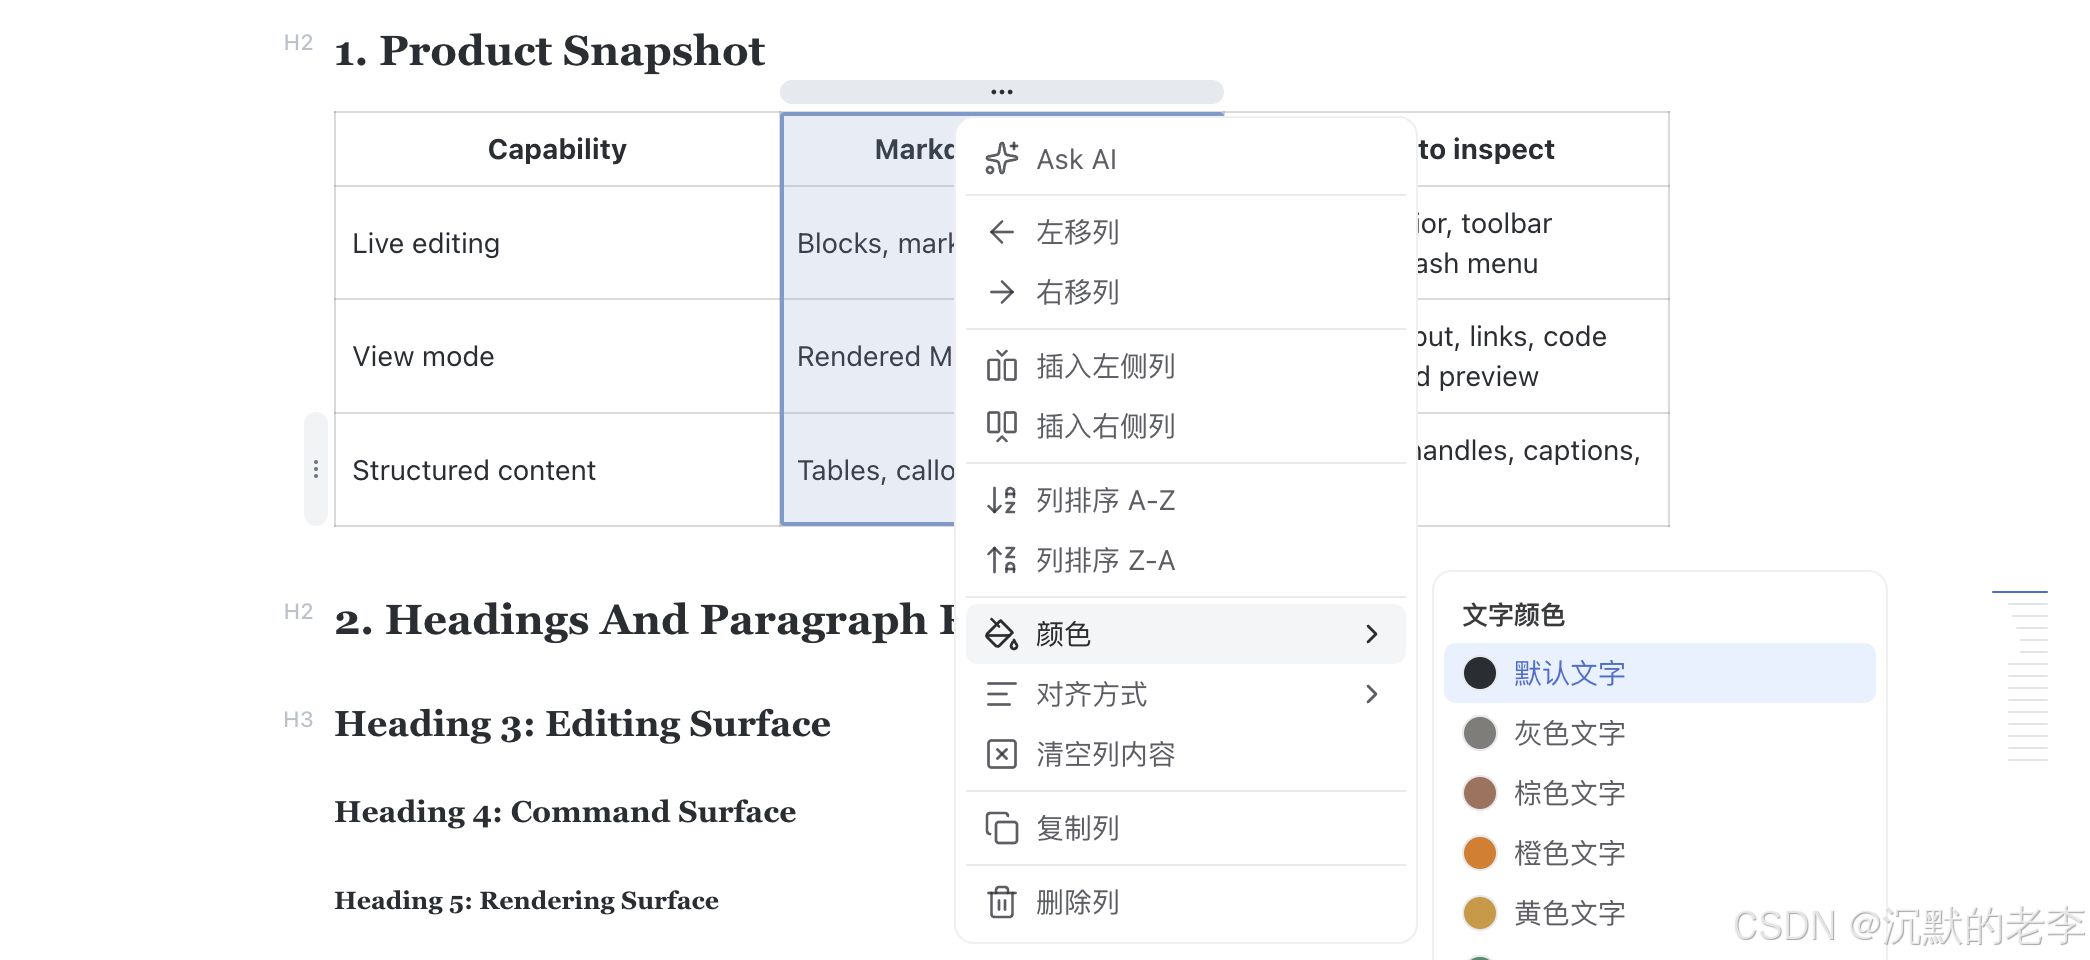Screen dimensions: 2090x960
Task: Choose 右移列 from the column menu
Action: pyautogui.click(x=1186, y=292)
